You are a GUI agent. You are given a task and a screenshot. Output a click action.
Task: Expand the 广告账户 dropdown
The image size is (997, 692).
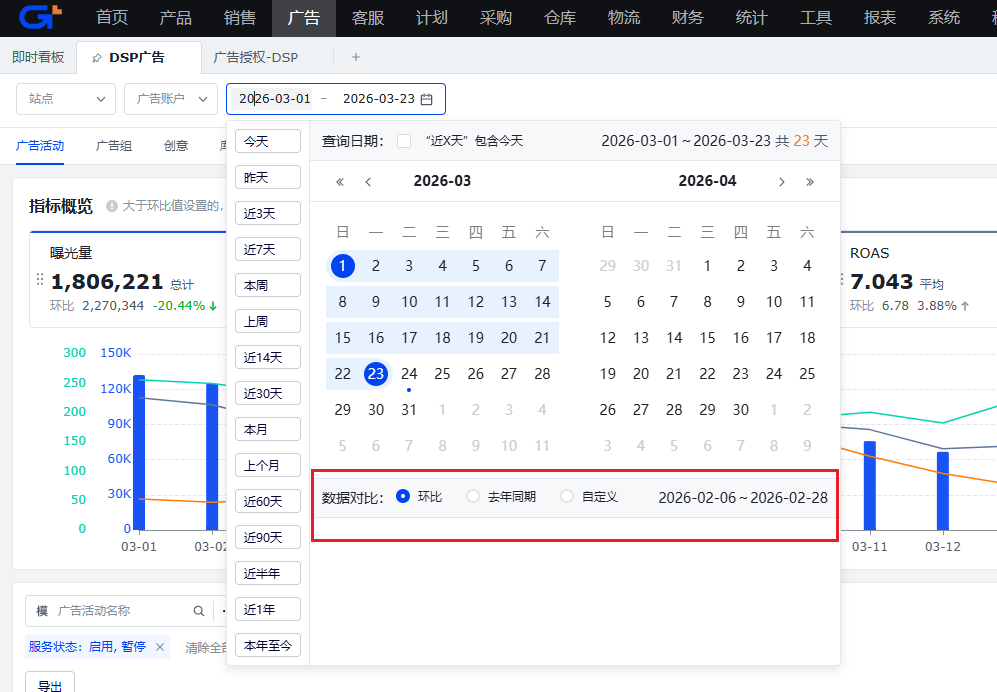point(171,99)
